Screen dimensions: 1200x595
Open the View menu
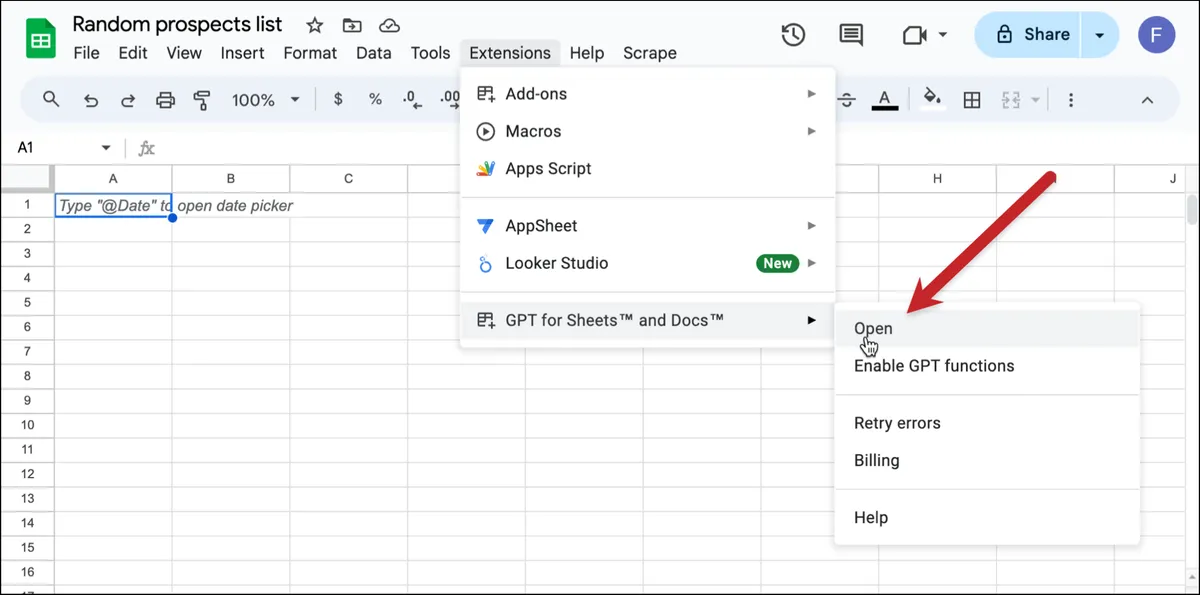184,53
